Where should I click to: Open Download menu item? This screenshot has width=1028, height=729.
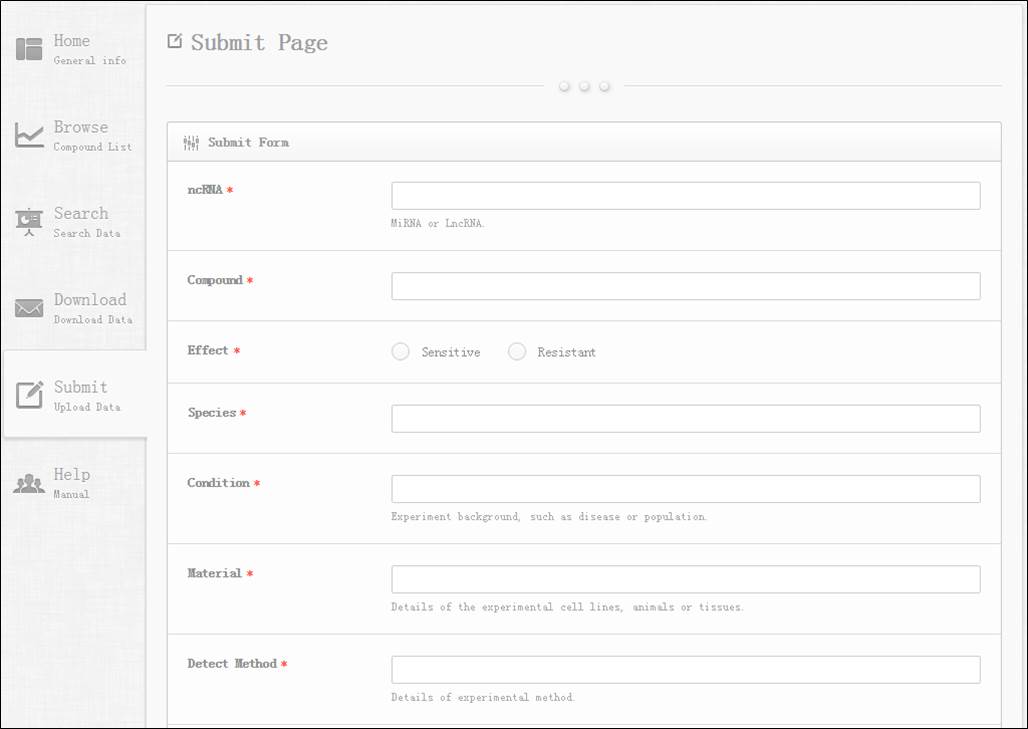(x=73, y=308)
